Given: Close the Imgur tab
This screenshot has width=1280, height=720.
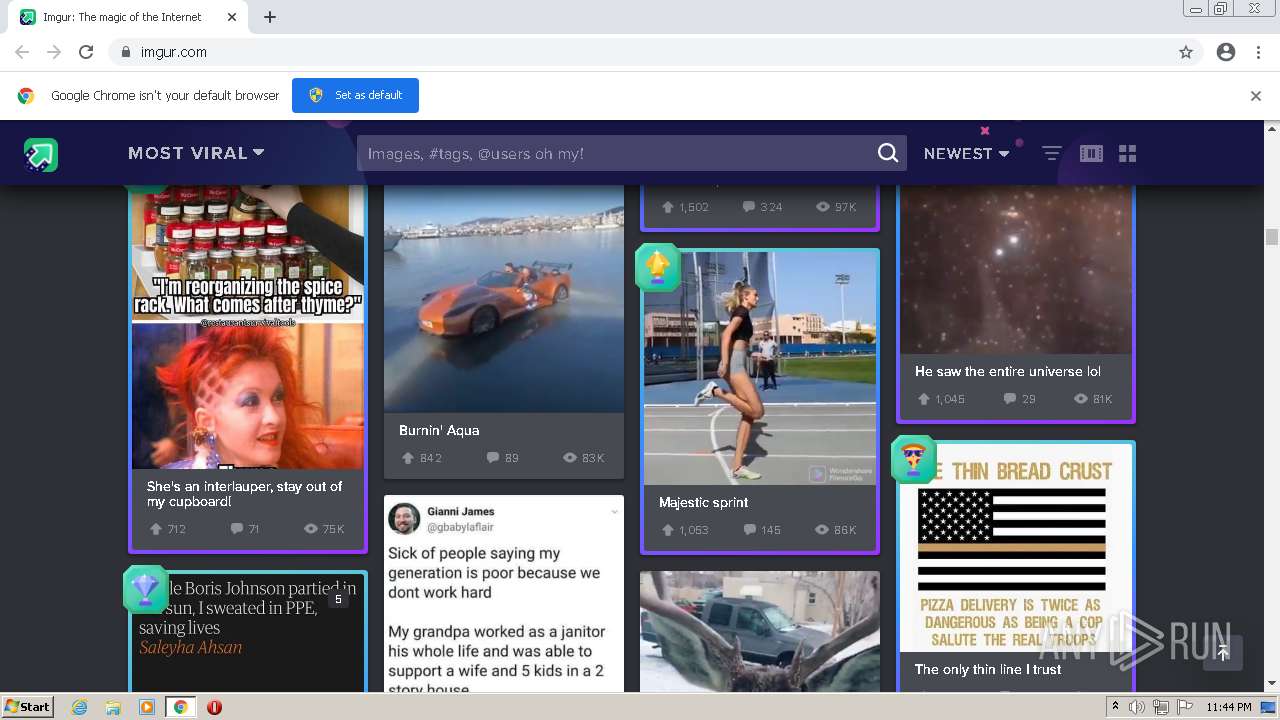Looking at the screenshot, I should pos(232,17).
